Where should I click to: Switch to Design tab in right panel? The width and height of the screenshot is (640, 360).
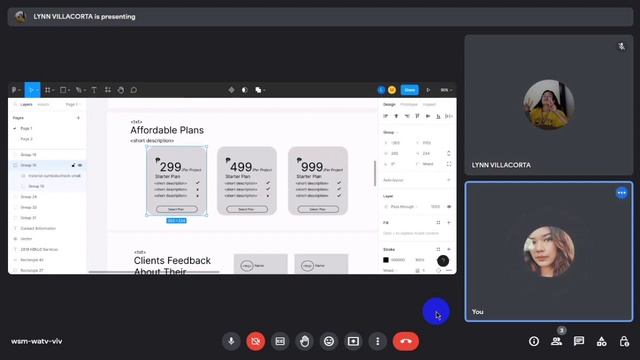389,104
